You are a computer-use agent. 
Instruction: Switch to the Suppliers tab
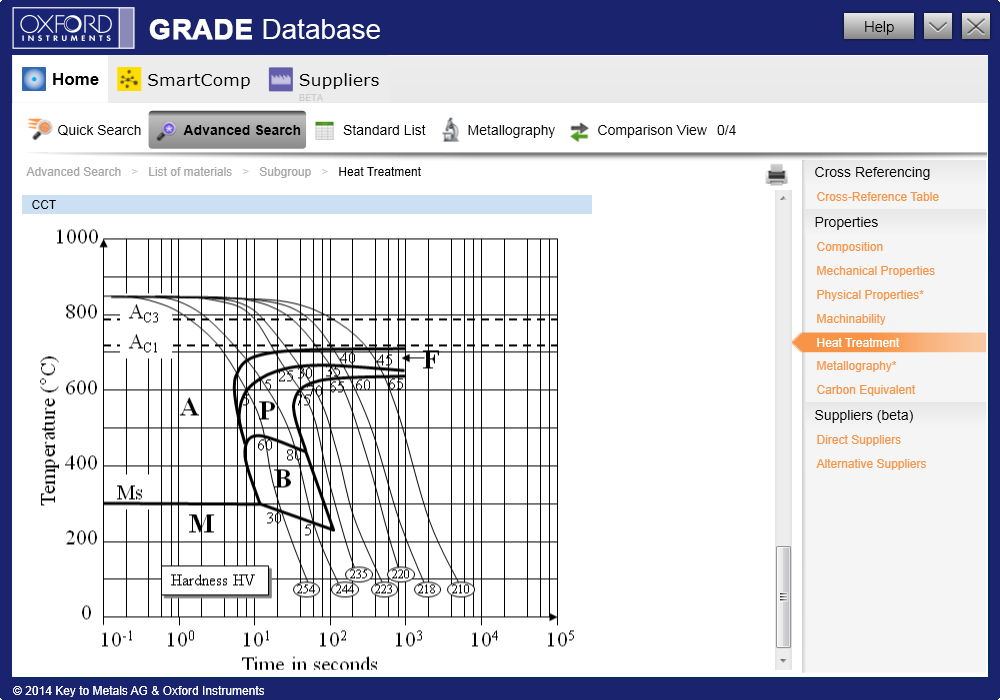(324, 80)
